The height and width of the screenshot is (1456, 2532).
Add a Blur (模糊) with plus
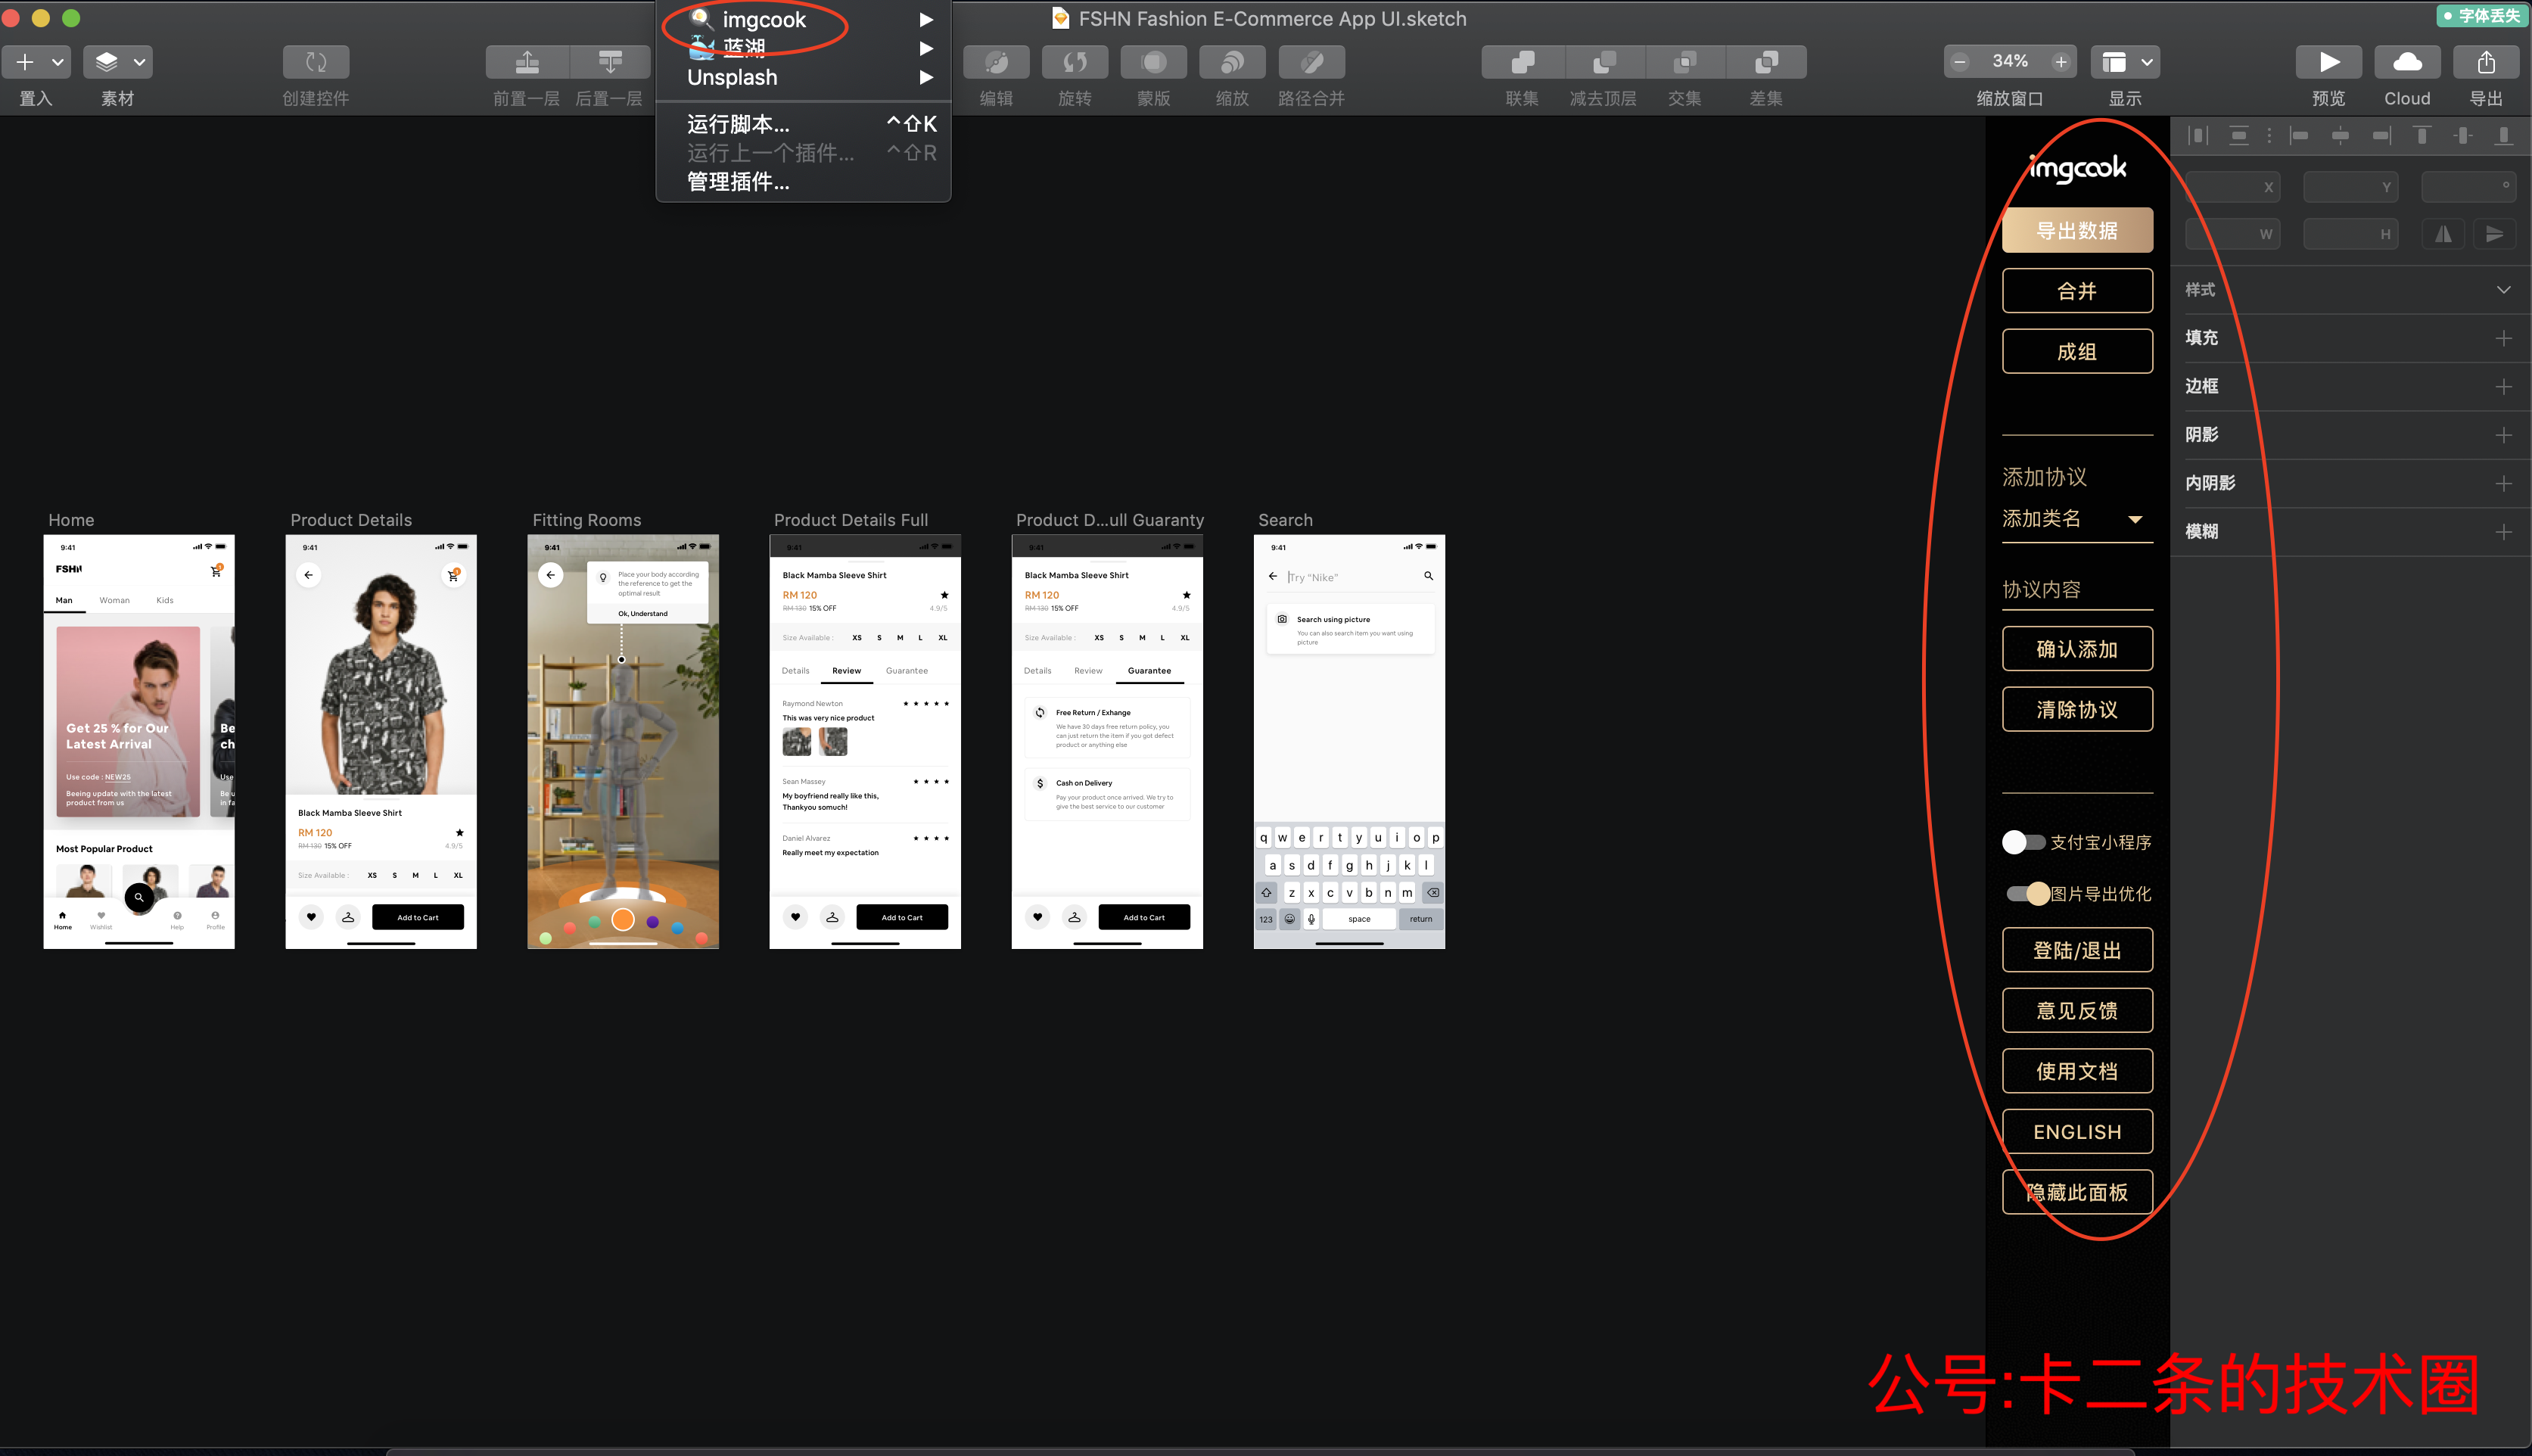point(2503,532)
